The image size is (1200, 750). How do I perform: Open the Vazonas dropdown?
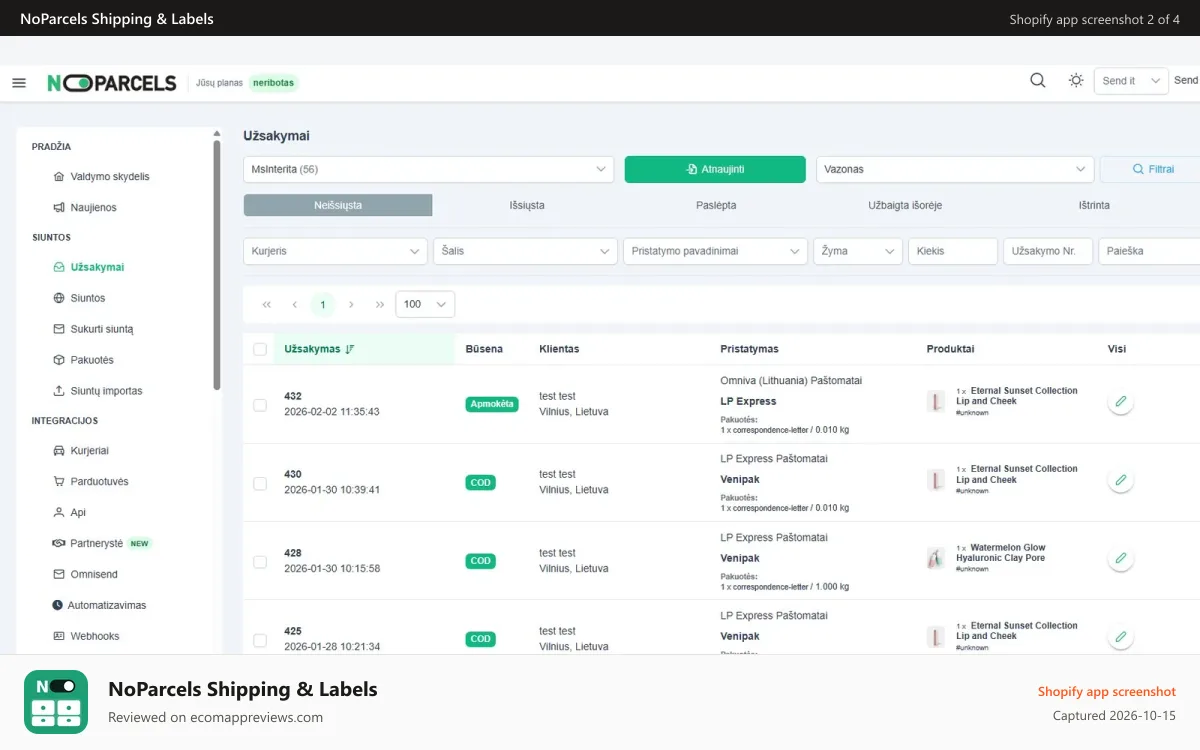(x=955, y=169)
